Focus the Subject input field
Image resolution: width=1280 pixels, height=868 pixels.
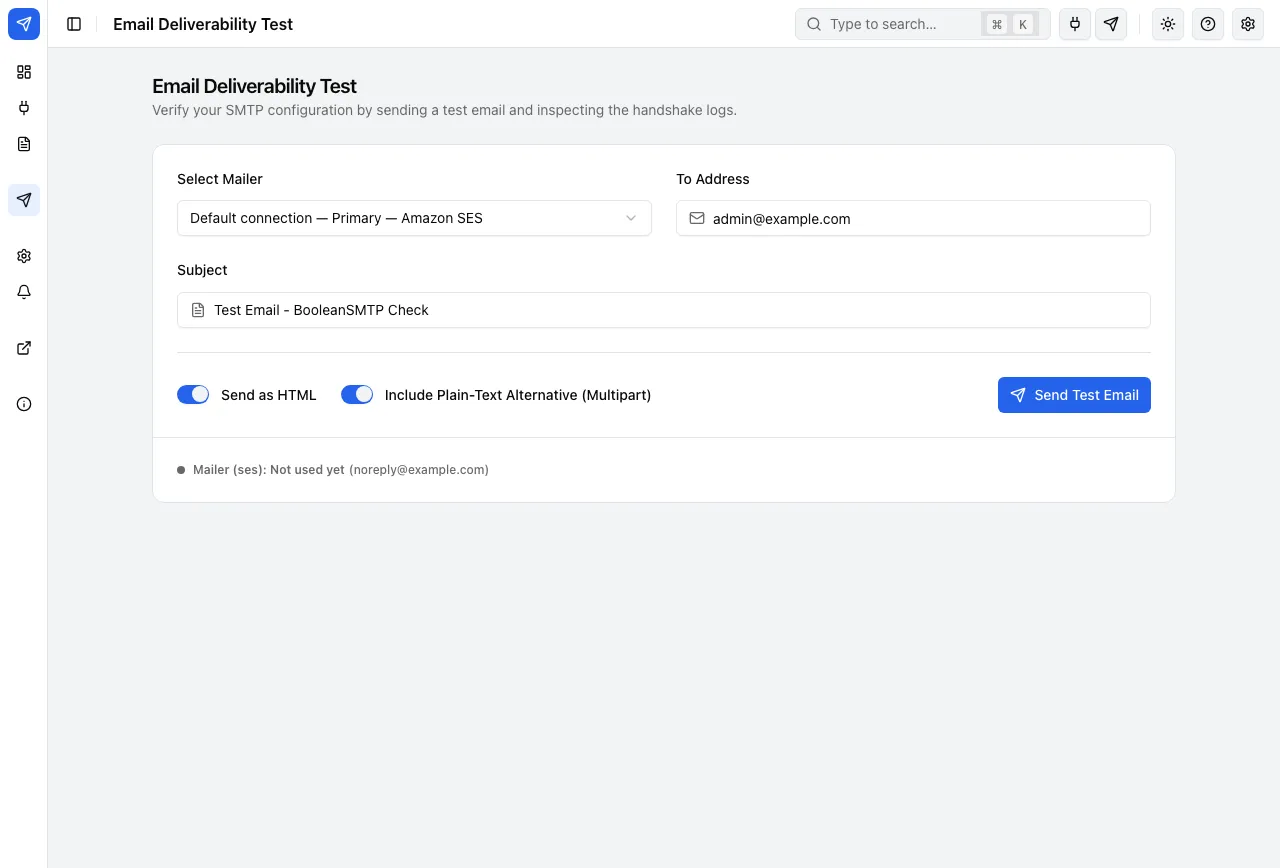(x=664, y=310)
